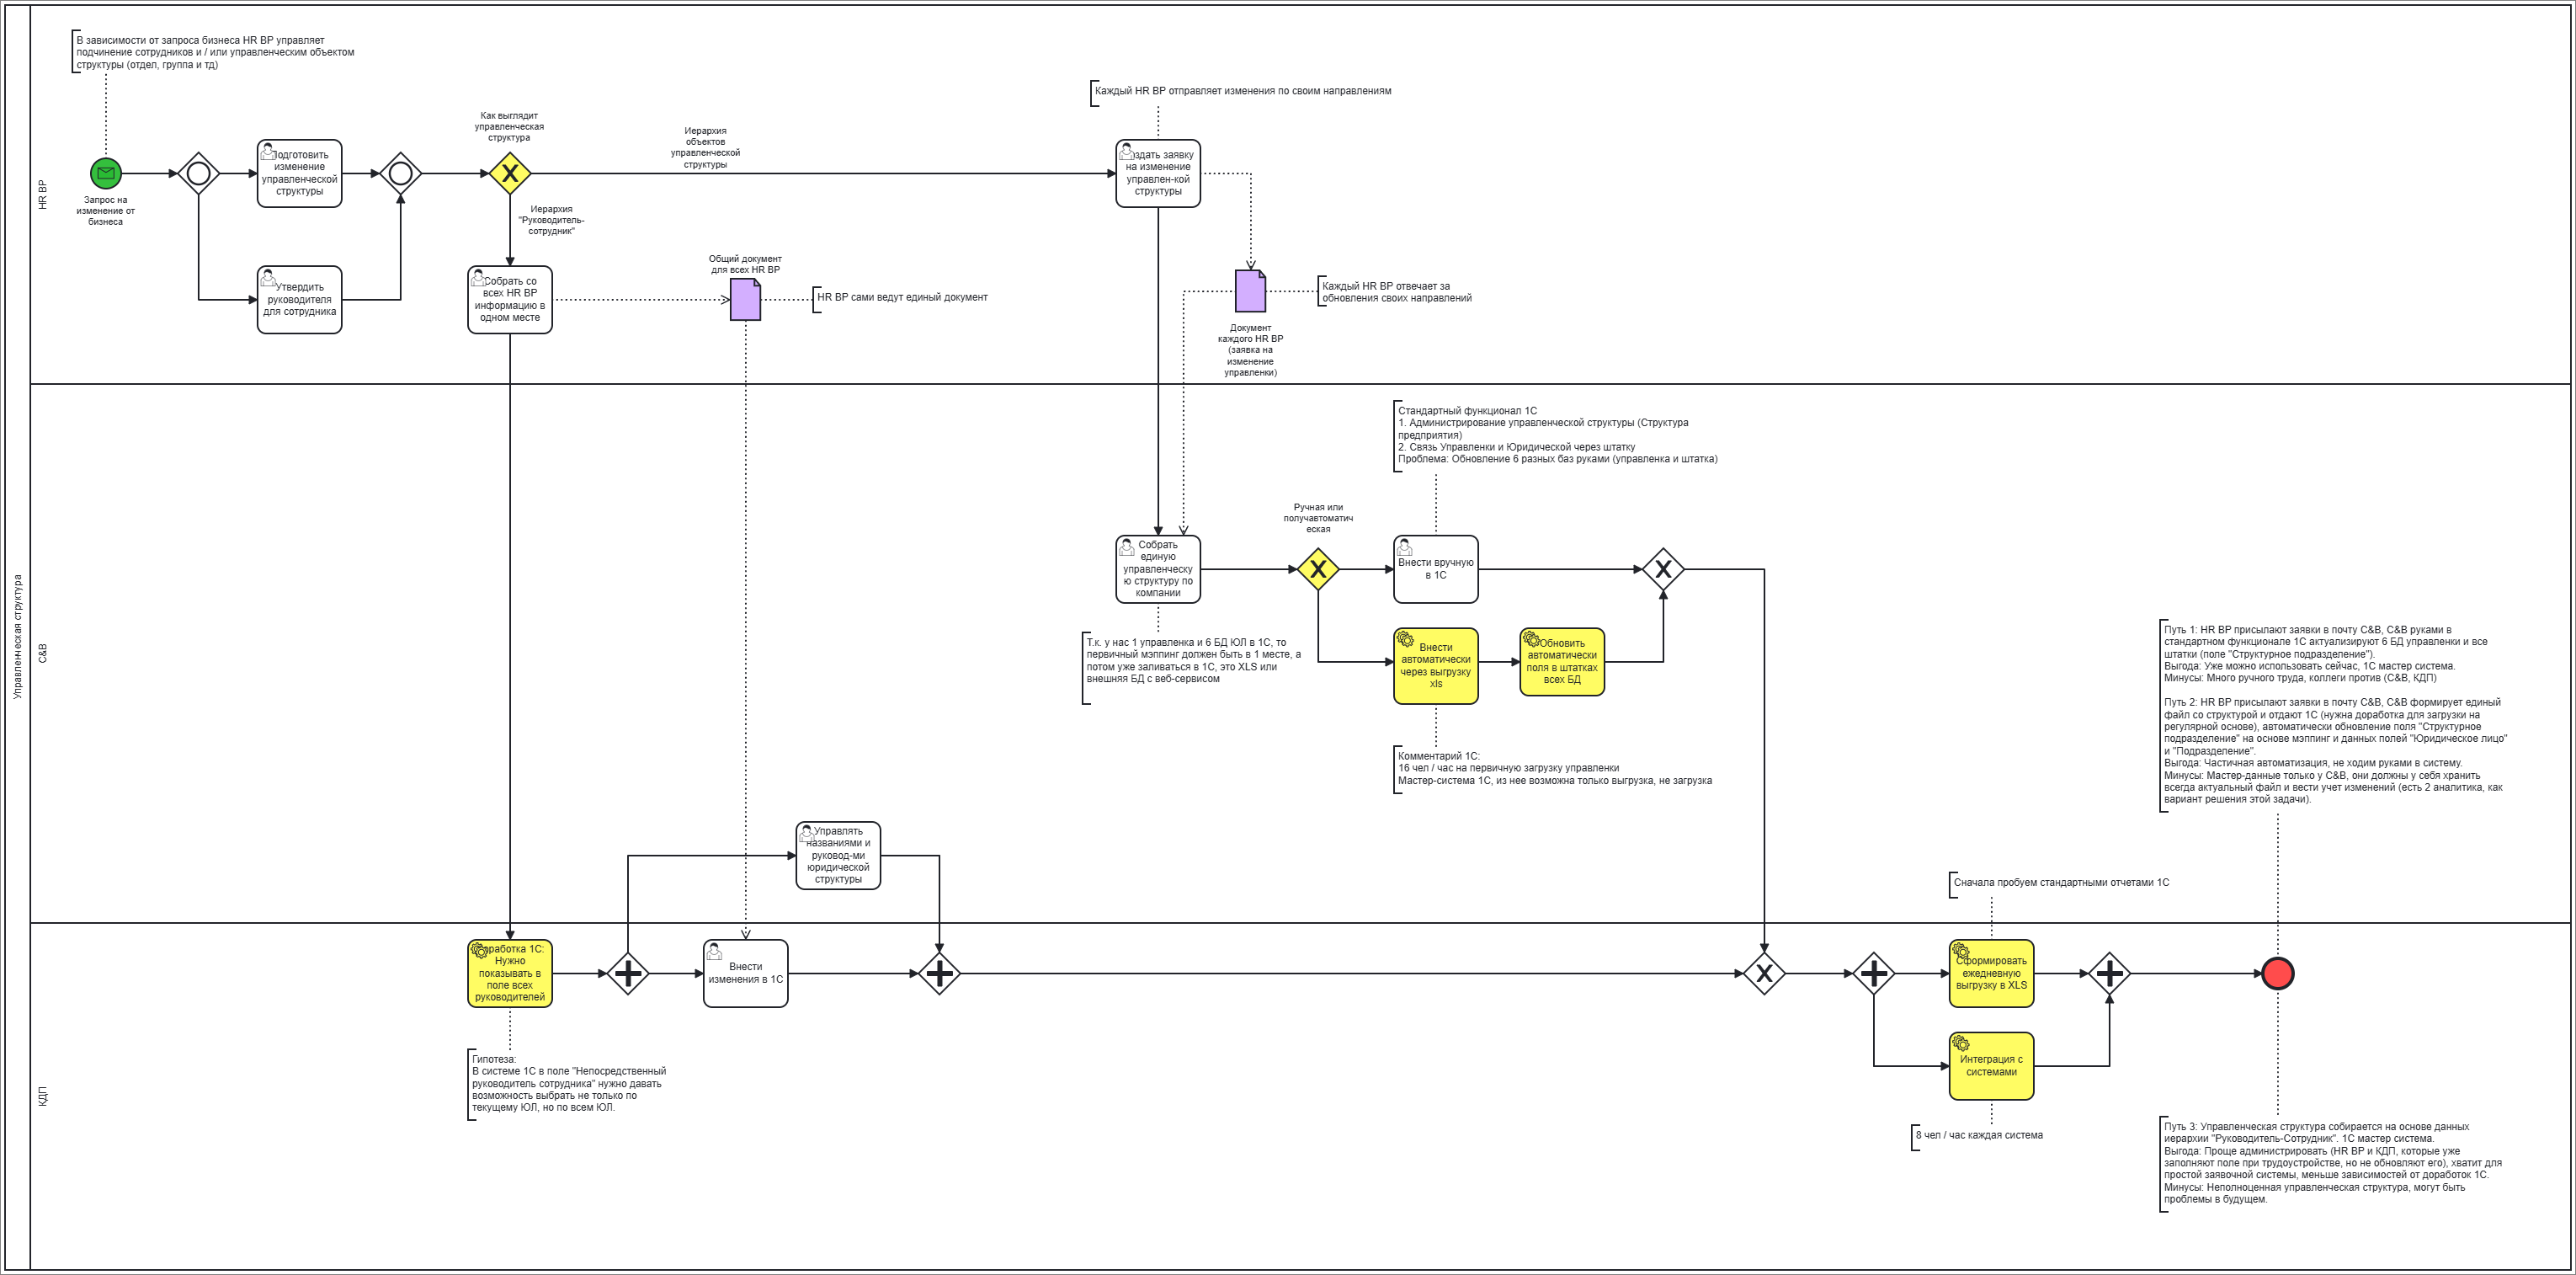Select yellow gateway 'Ручная или полуавтоматическая'
Viewport: 2576px width, 1275px height.
pyautogui.click(x=1318, y=569)
